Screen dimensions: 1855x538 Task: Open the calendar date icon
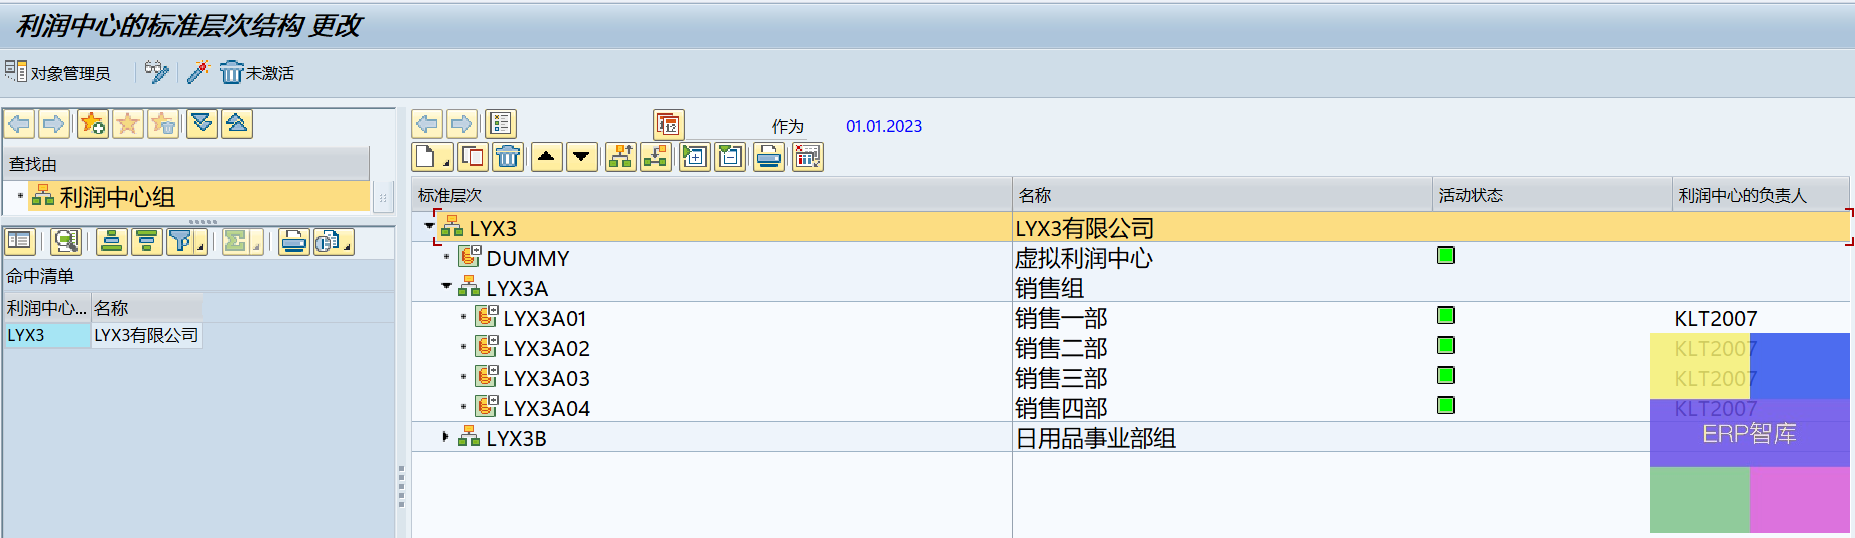(x=669, y=124)
